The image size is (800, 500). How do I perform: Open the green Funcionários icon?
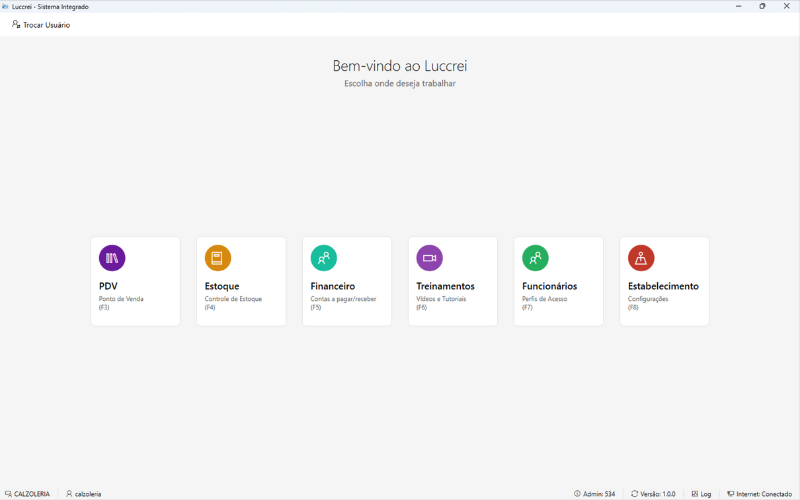(x=535, y=258)
